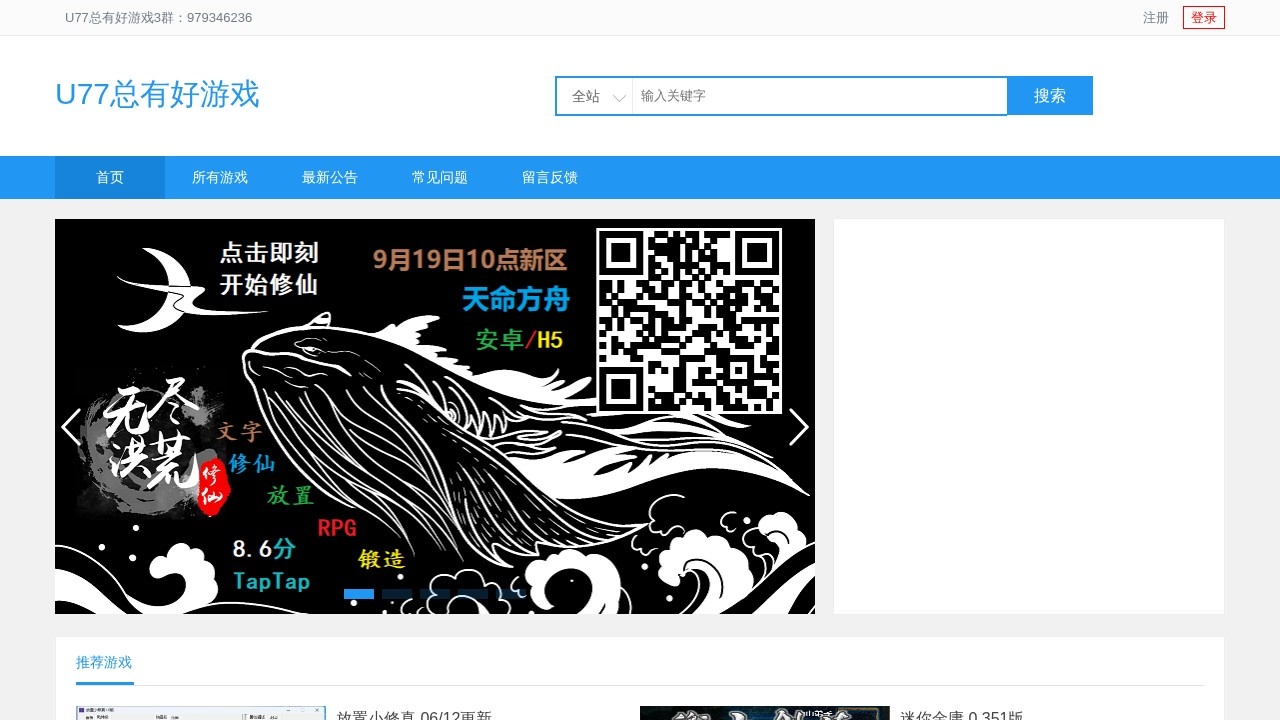
Task: Select the first carousel indicator dot
Action: tap(358, 593)
